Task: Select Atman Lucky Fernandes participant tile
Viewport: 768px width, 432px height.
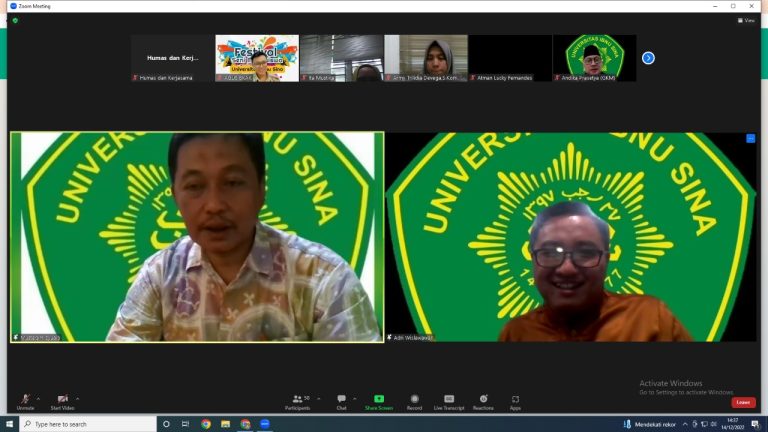Action: 510,58
